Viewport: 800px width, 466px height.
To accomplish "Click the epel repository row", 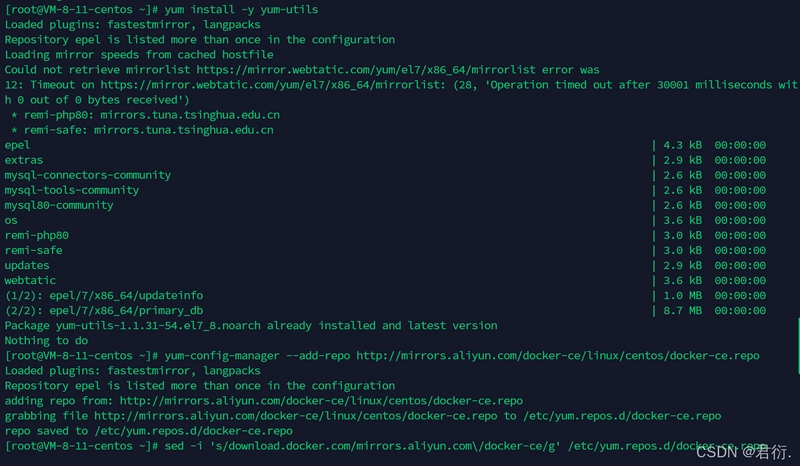I will (385, 145).
